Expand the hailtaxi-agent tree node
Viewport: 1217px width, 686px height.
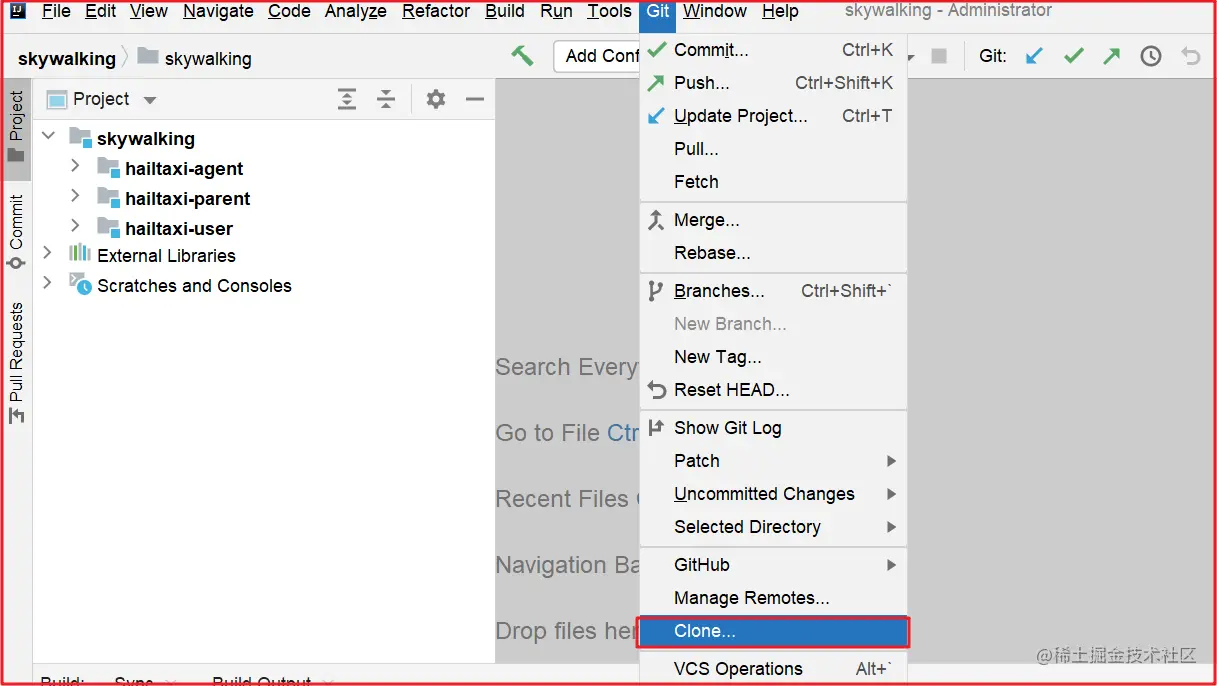75,165
